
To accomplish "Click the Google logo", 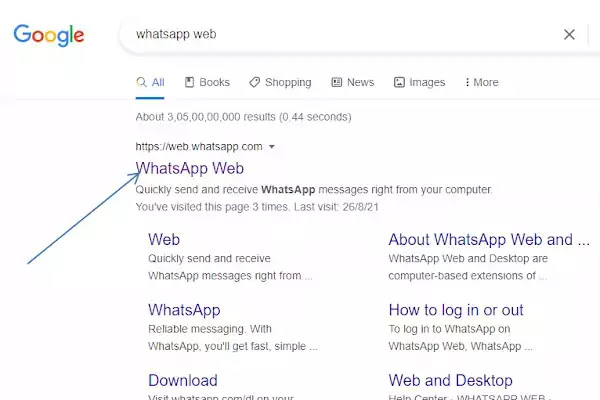I will click(x=49, y=35).
